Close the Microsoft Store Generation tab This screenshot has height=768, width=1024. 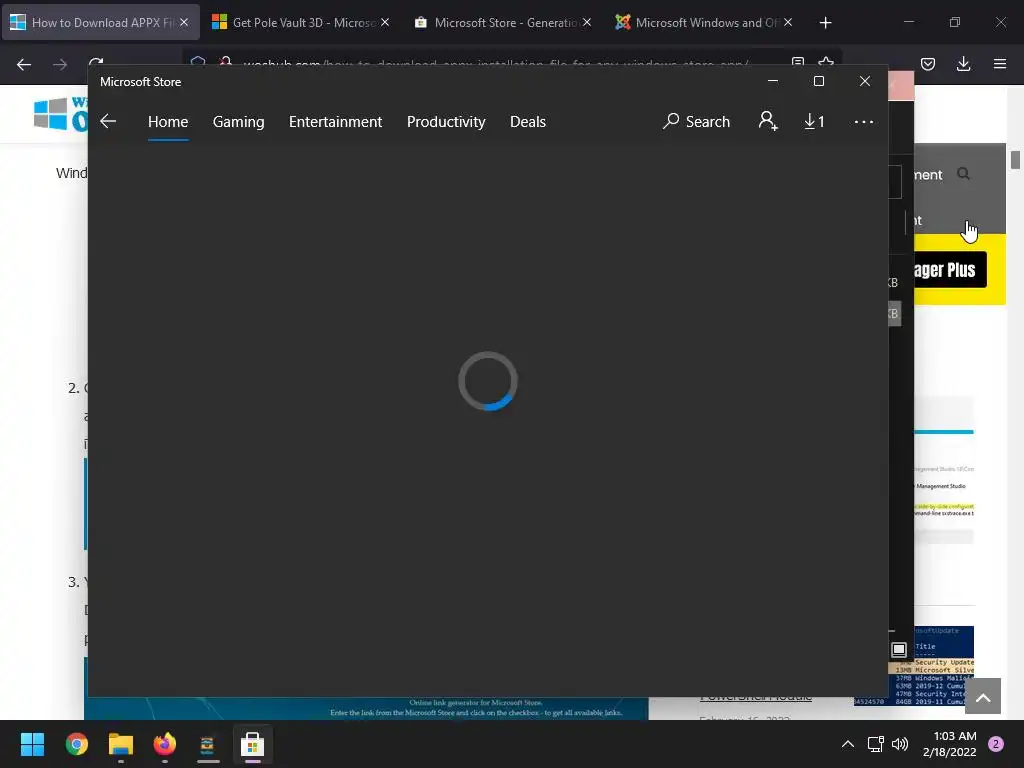pos(587,22)
